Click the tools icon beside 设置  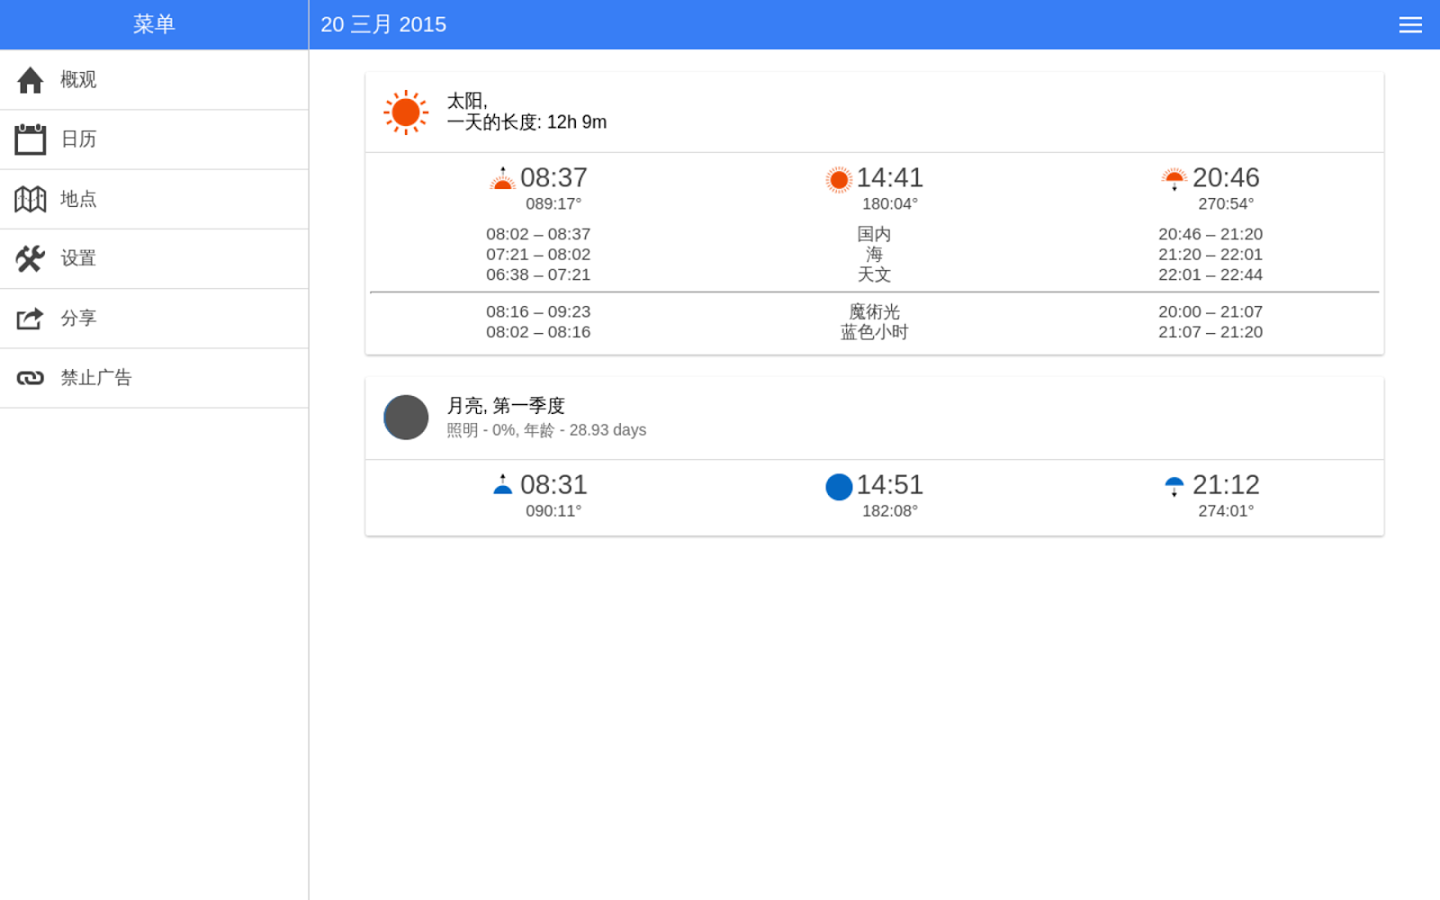click(30, 259)
